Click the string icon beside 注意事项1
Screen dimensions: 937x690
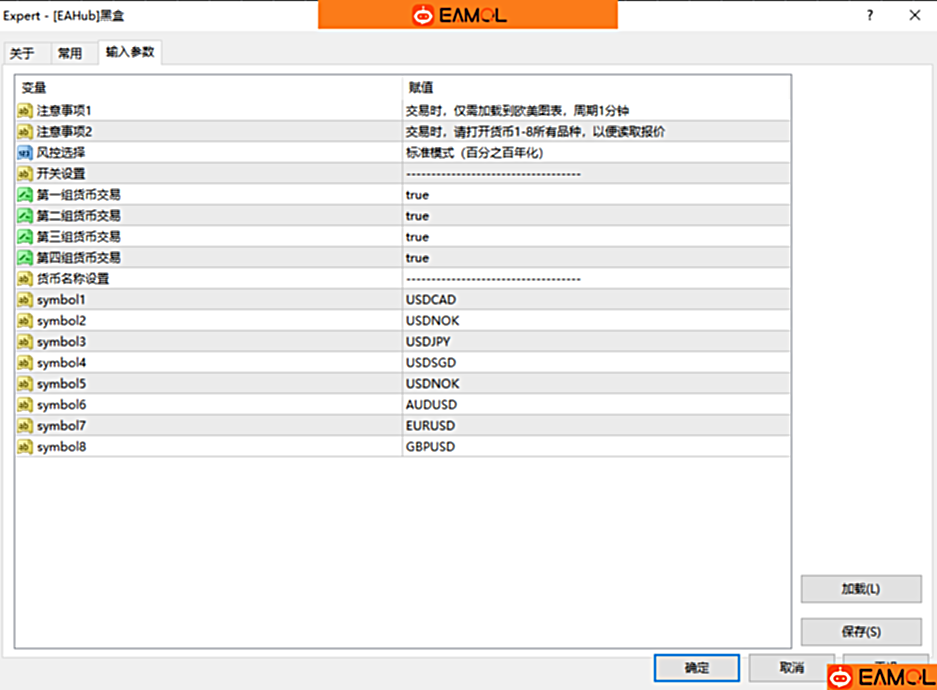pyautogui.click(x=25, y=111)
